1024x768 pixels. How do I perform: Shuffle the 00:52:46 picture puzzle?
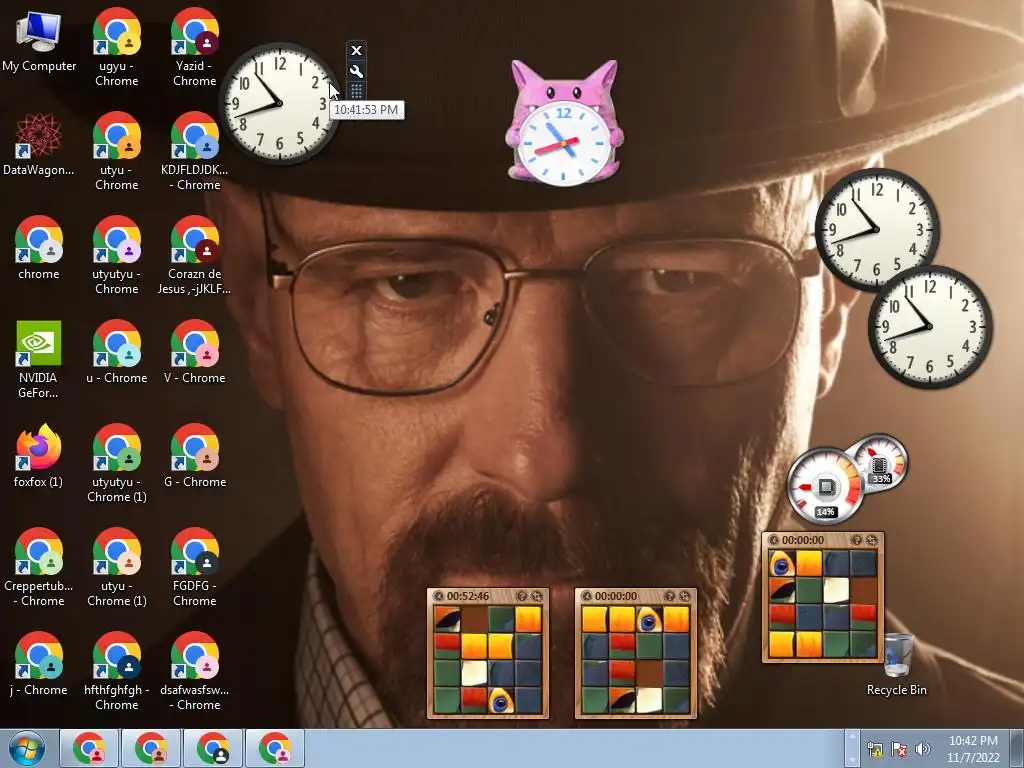(537, 596)
